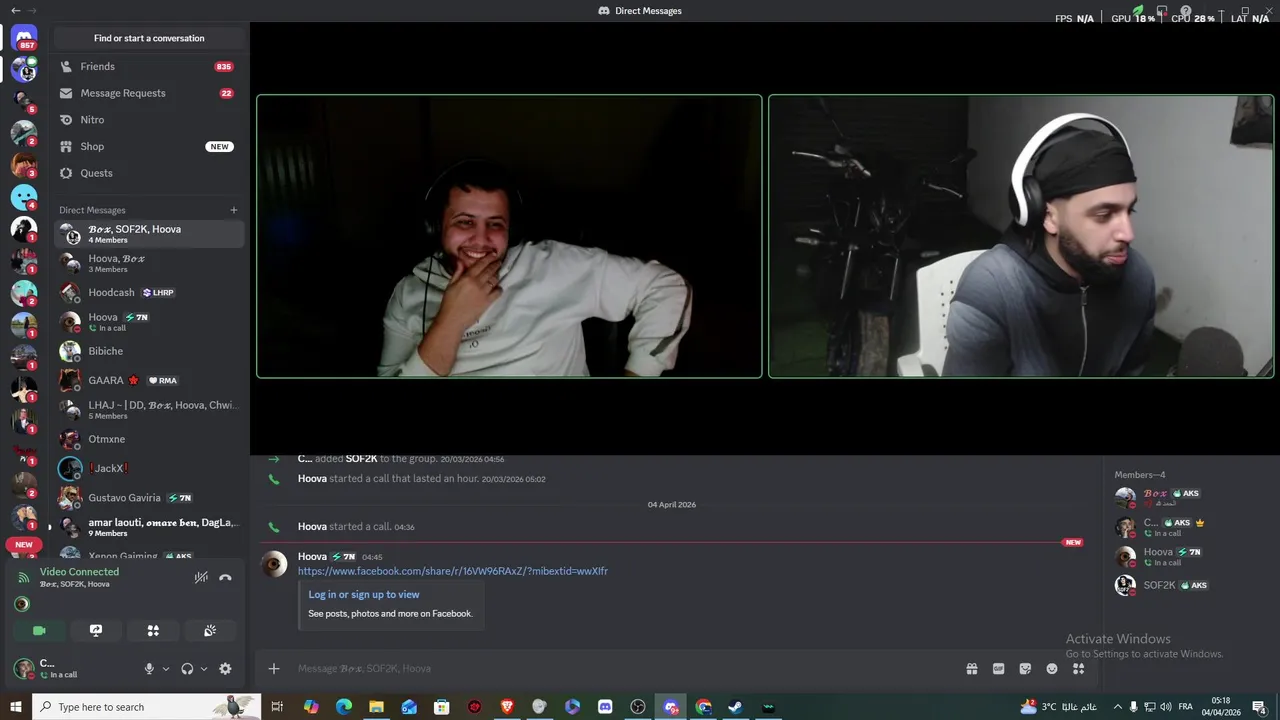Open Bibiche direct message
This screenshot has width=1280, height=720.
[149, 351]
